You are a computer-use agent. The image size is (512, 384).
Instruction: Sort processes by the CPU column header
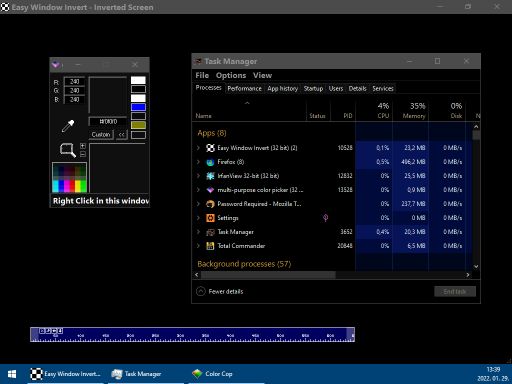tap(374, 110)
